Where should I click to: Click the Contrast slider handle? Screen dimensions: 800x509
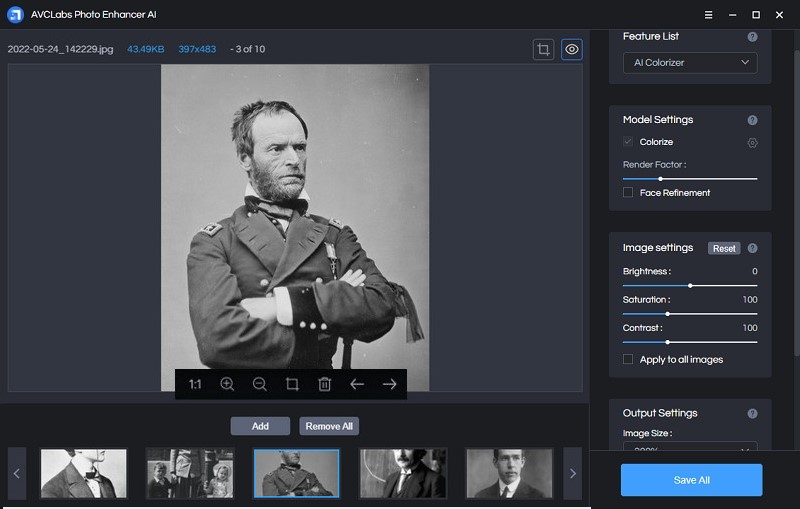click(x=667, y=342)
